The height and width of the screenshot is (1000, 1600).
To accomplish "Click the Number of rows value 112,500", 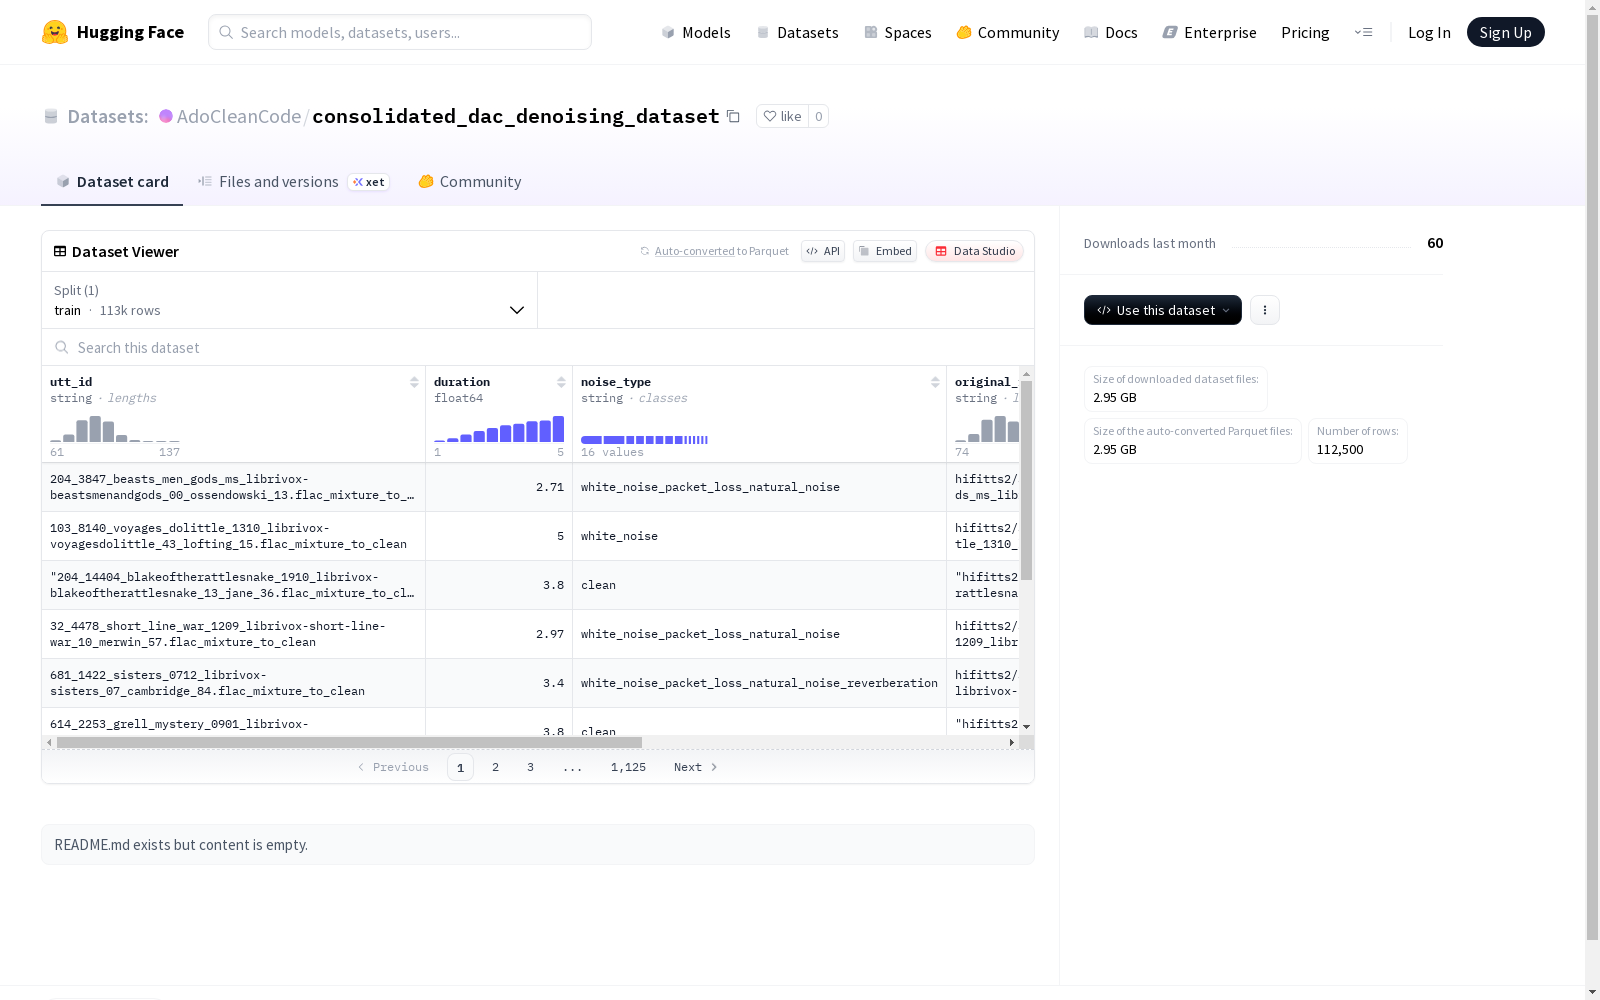I will (x=1340, y=450).
